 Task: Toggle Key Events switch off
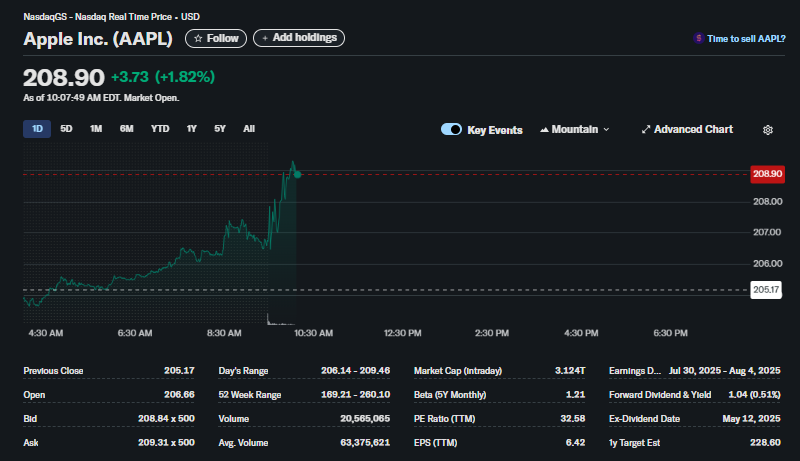[451, 130]
